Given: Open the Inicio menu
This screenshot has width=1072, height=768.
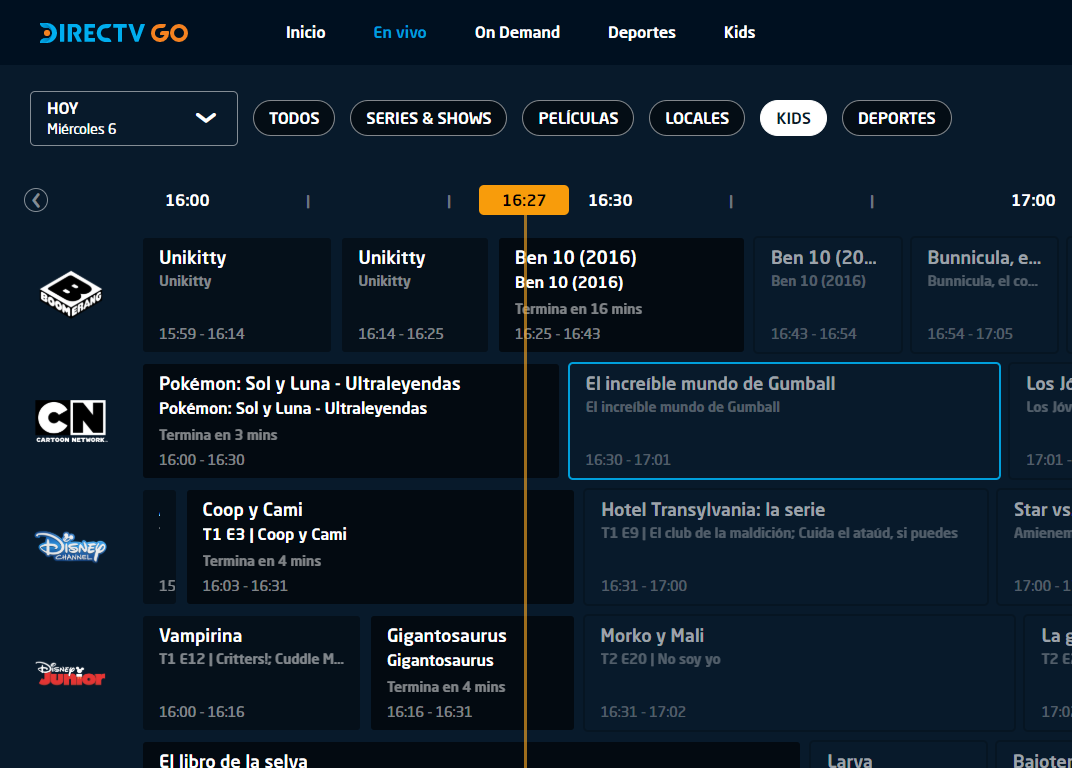Looking at the screenshot, I should pyautogui.click(x=306, y=32).
